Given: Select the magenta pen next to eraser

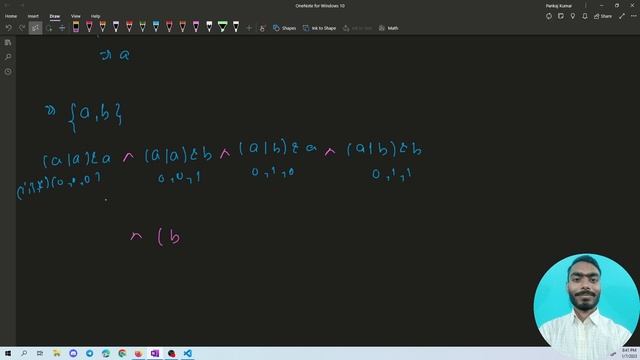Looking at the screenshot, I should pyautogui.click(x=89, y=27).
